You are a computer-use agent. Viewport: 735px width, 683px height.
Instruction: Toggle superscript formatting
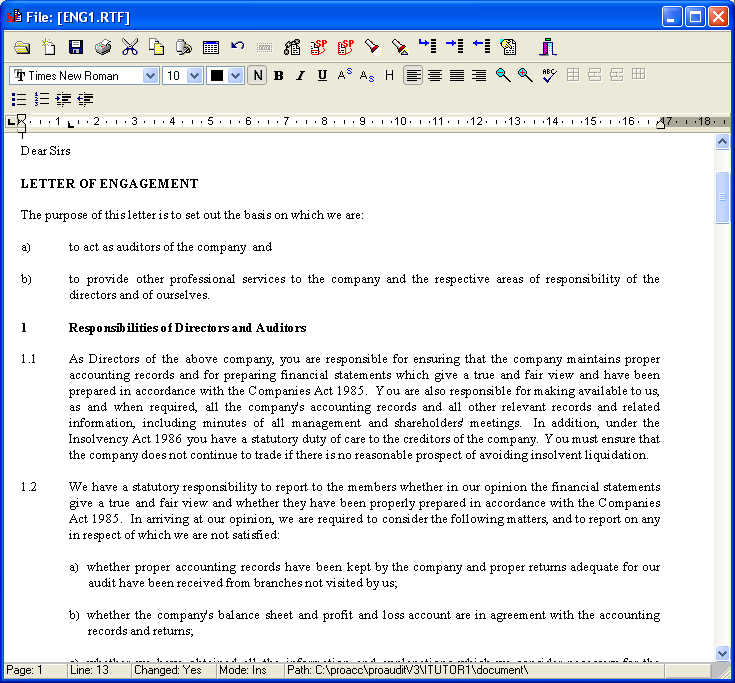click(345, 75)
